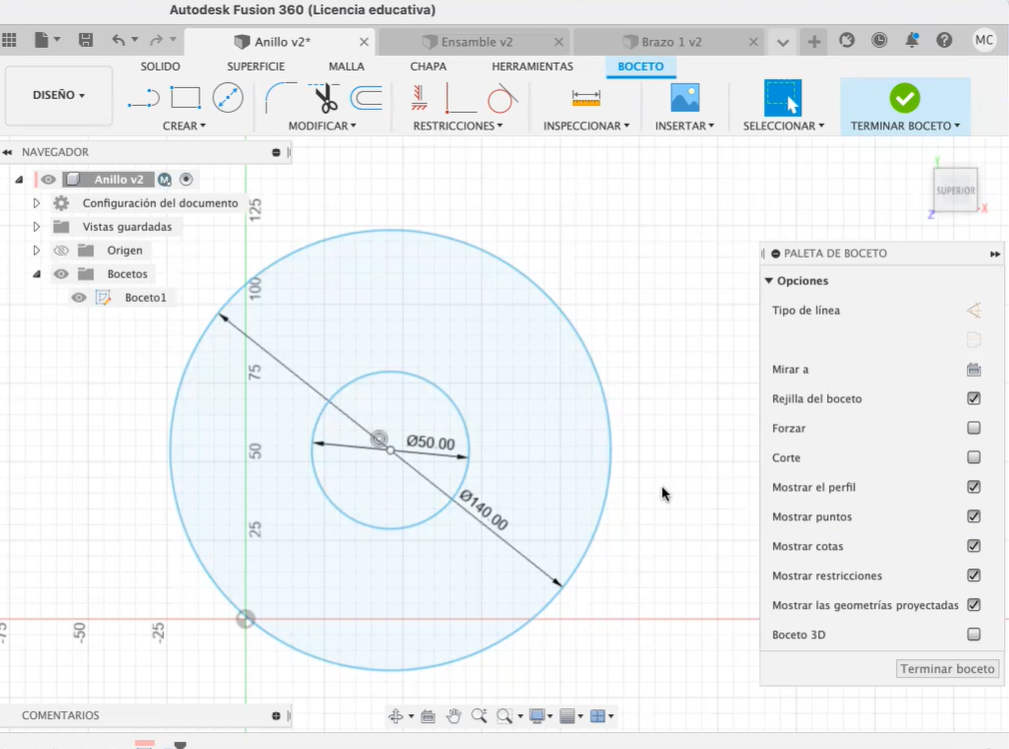The width and height of the screenshot is (1009, 749).
Task: Switch to the SOLIDO tab
Action: (x=160, y=66)
